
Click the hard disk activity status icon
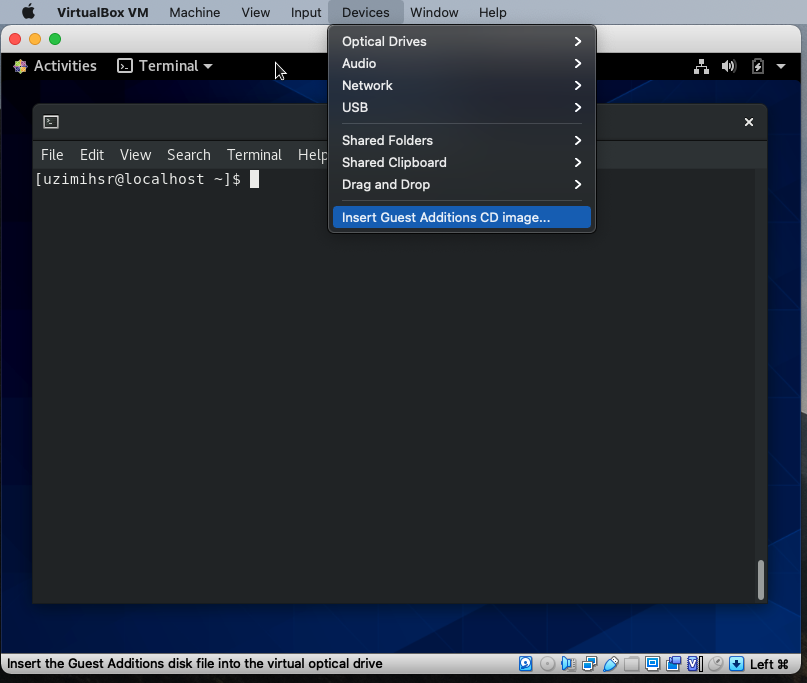tap(525, 664)
